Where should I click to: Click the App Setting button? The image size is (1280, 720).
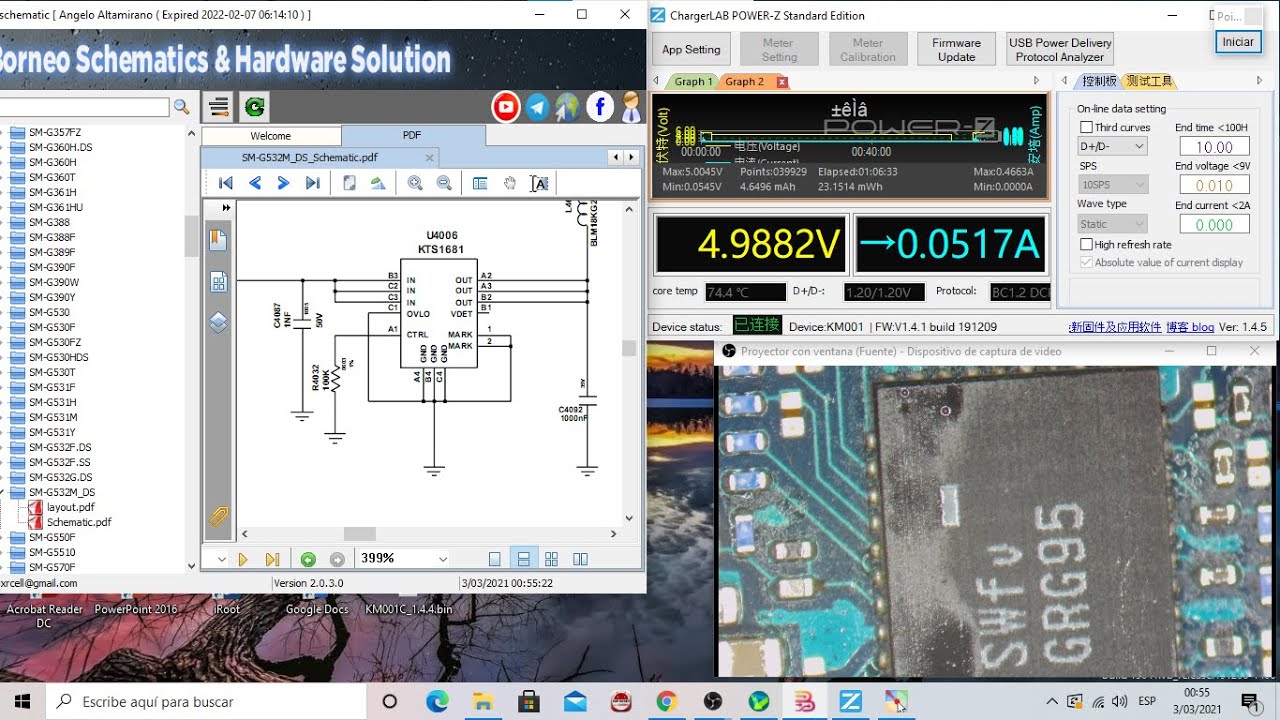pos(691,49)
